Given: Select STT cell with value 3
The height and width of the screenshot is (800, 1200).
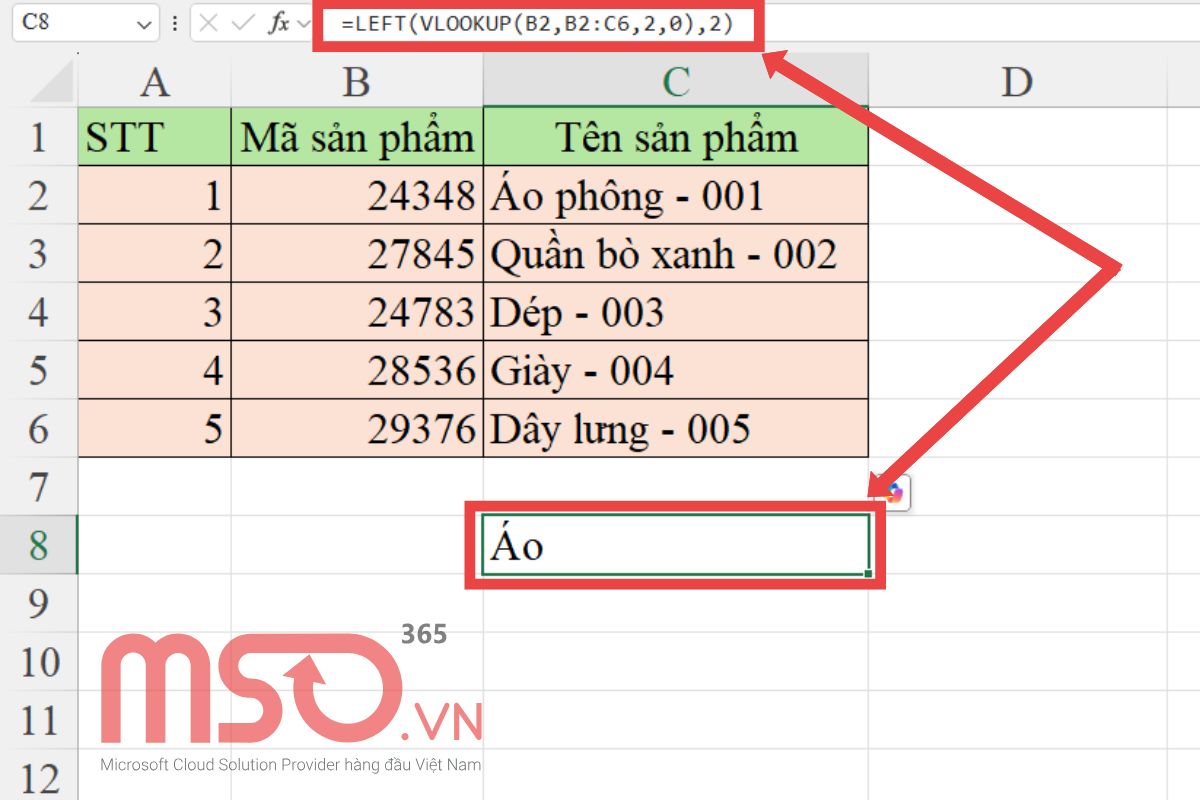Looking at the screenshot, I should click(x=155, y=312).
